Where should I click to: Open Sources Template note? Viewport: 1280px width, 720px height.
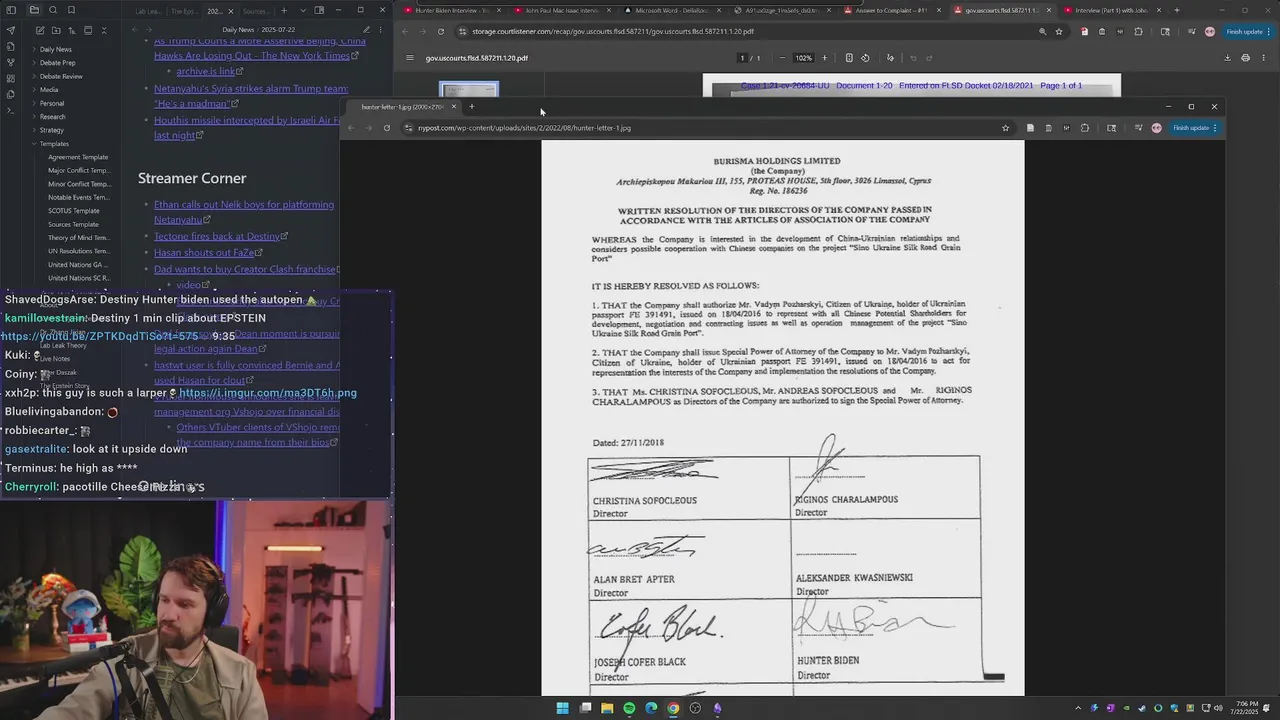coord(74,224)
